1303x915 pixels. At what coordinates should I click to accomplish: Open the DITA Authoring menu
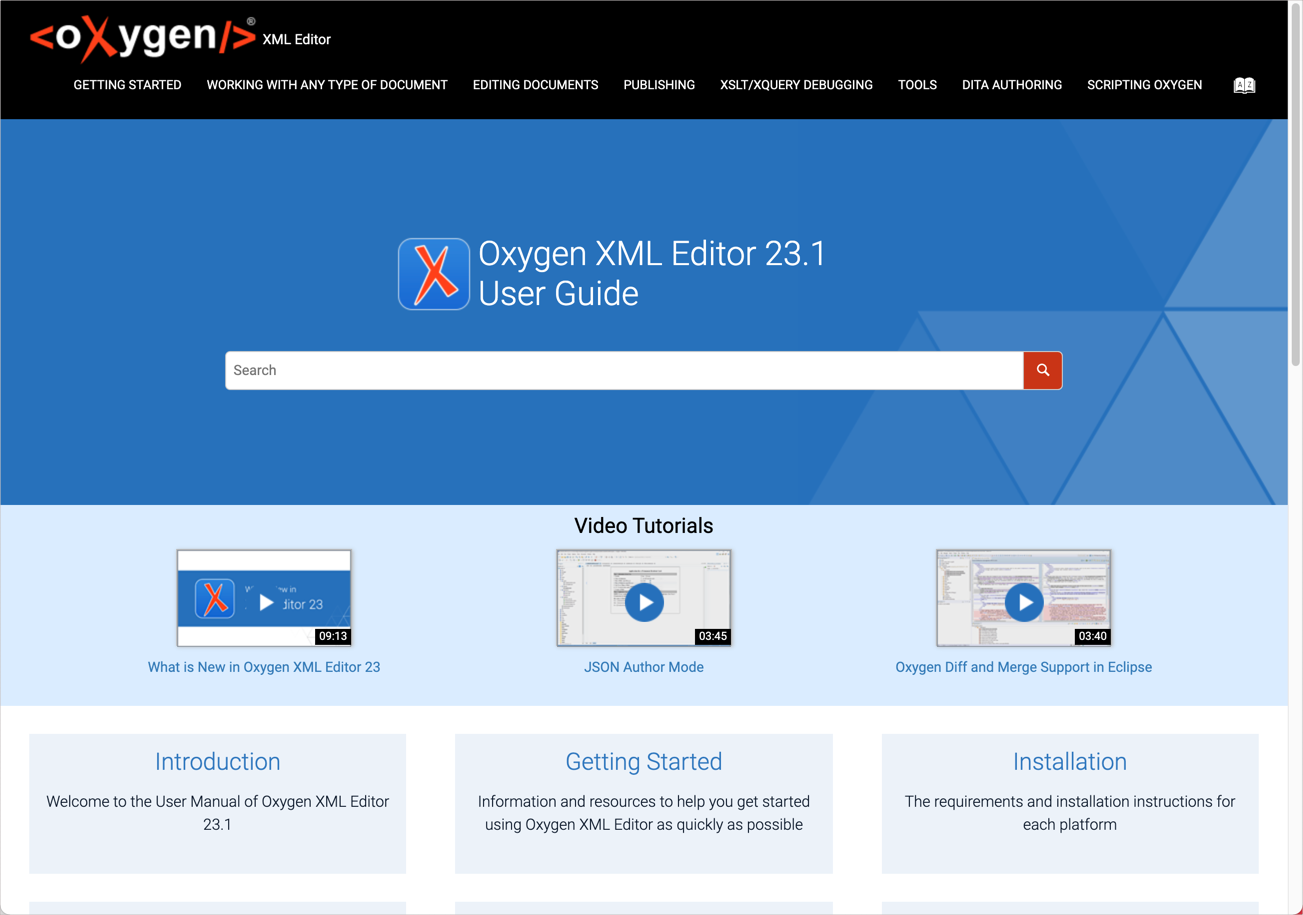tap(1012, 85)
